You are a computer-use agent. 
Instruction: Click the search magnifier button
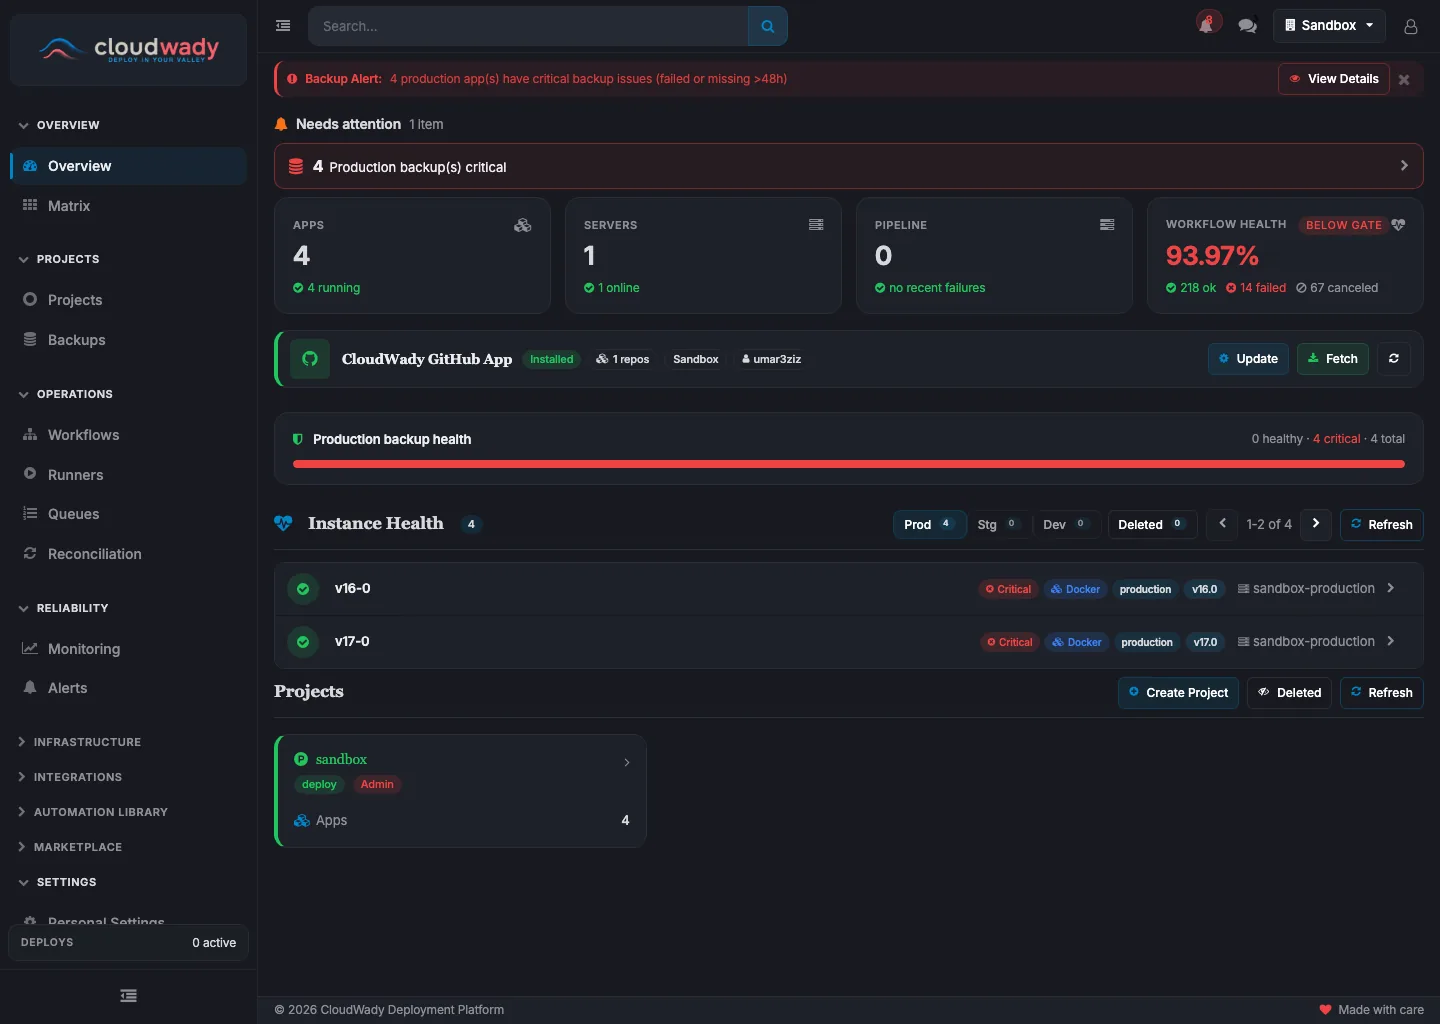click(768, 26)
